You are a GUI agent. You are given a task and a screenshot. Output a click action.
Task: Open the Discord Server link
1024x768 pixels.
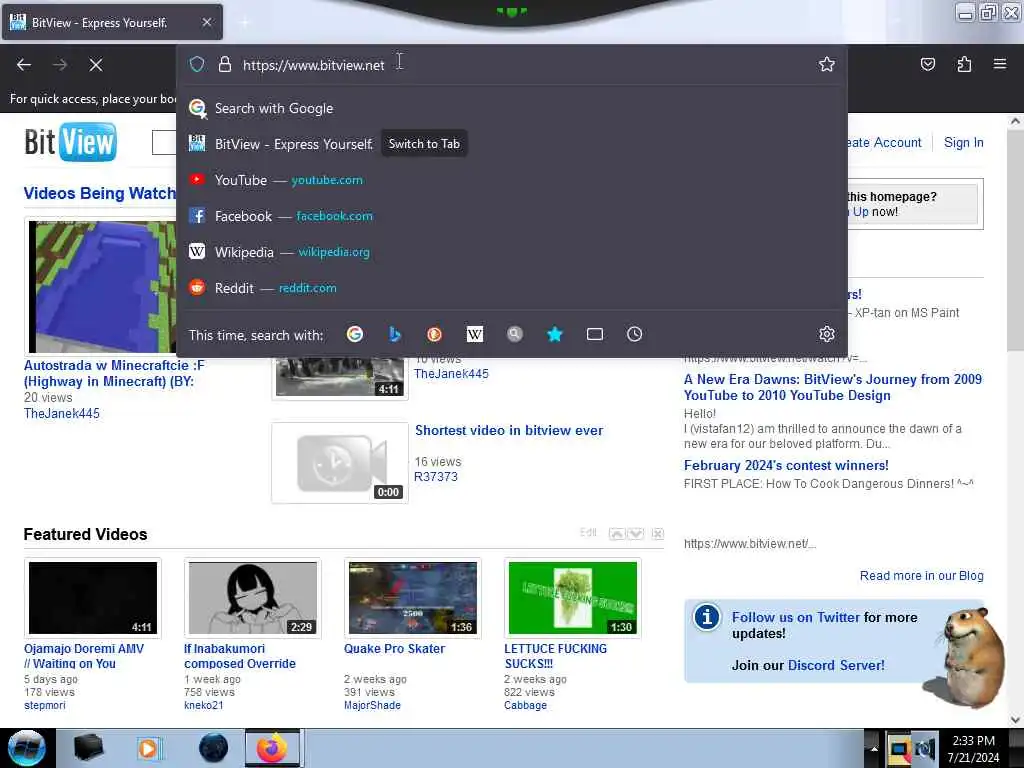click(836, 665)
